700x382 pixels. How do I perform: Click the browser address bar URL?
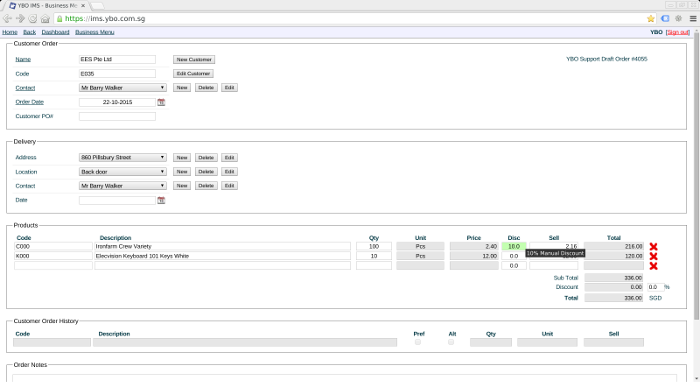tap(105, 19)
